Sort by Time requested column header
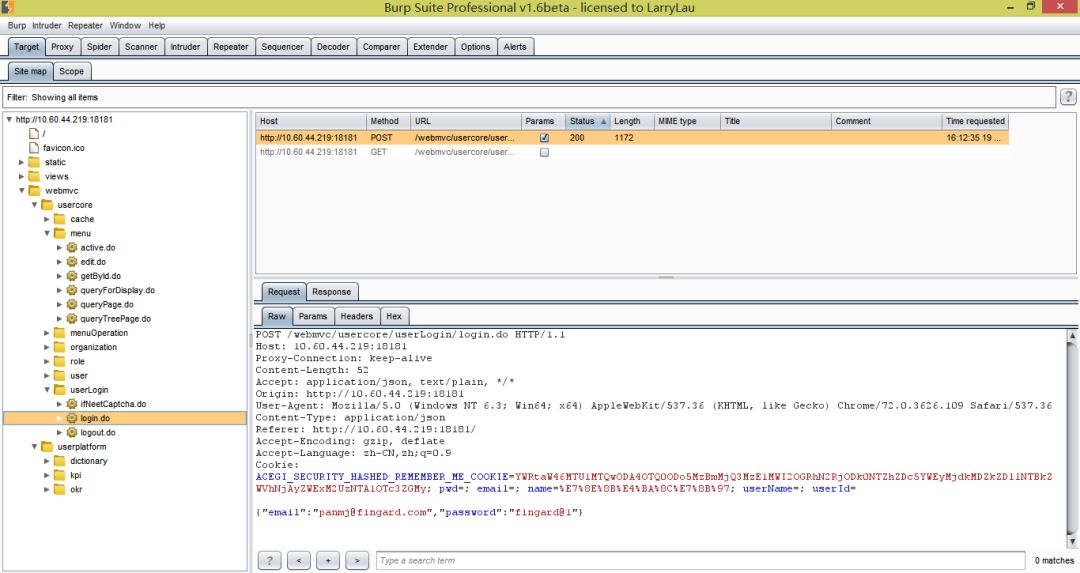This screenshot has height=573, width=1080. 975,121
